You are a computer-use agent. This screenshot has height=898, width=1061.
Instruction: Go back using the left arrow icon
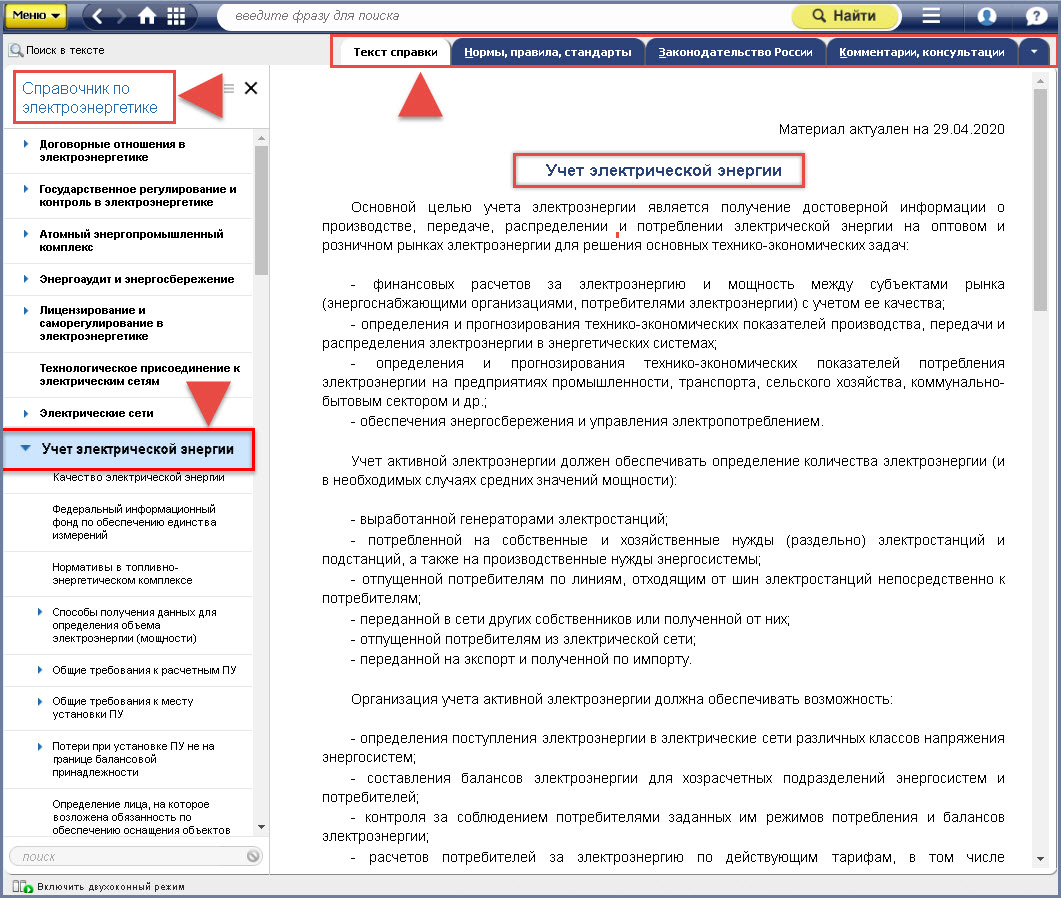click(x=96, y=16)
